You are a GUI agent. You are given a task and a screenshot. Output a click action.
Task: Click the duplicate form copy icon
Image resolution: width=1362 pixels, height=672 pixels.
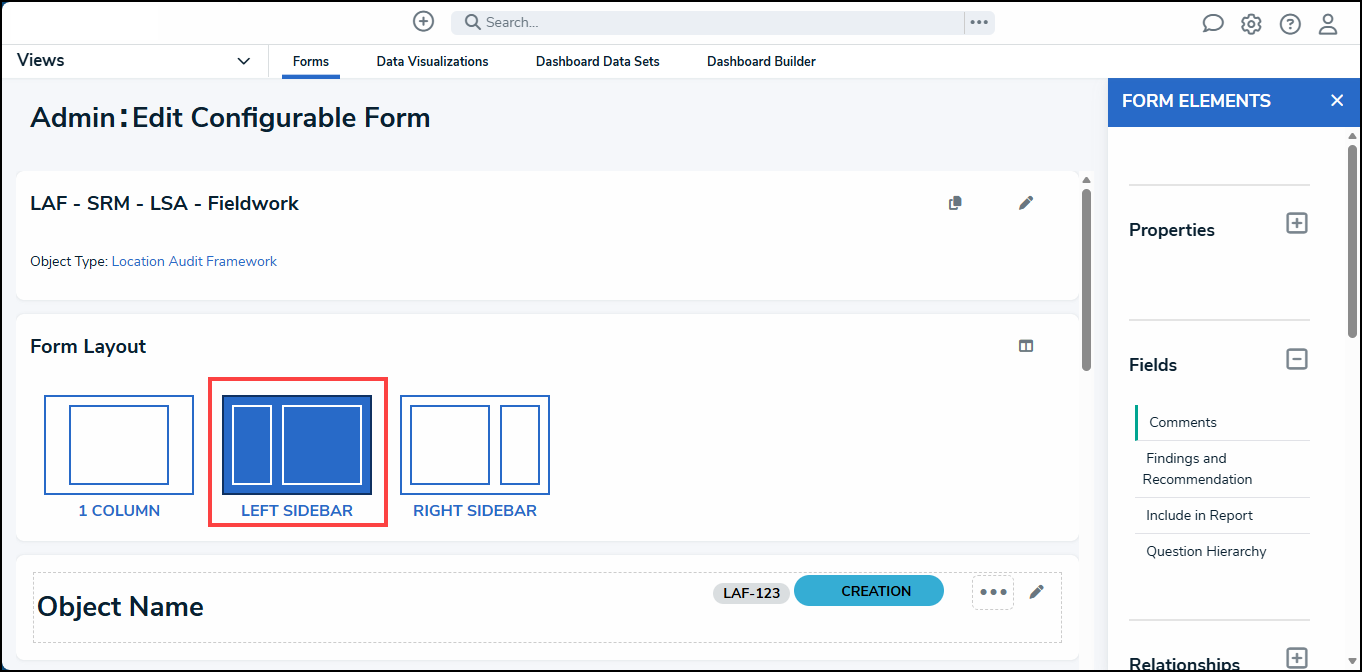tap(955, 203)
